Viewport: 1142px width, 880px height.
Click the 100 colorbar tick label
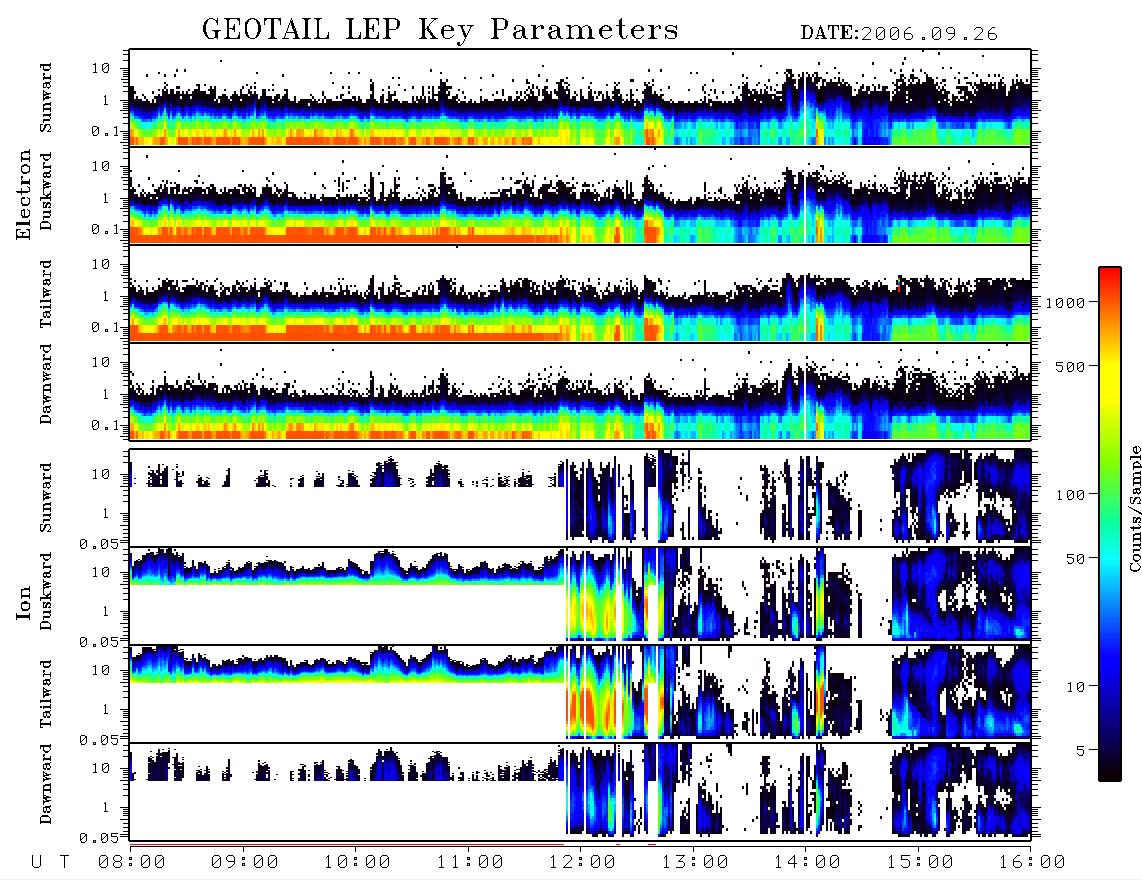tap(1070, 495)
